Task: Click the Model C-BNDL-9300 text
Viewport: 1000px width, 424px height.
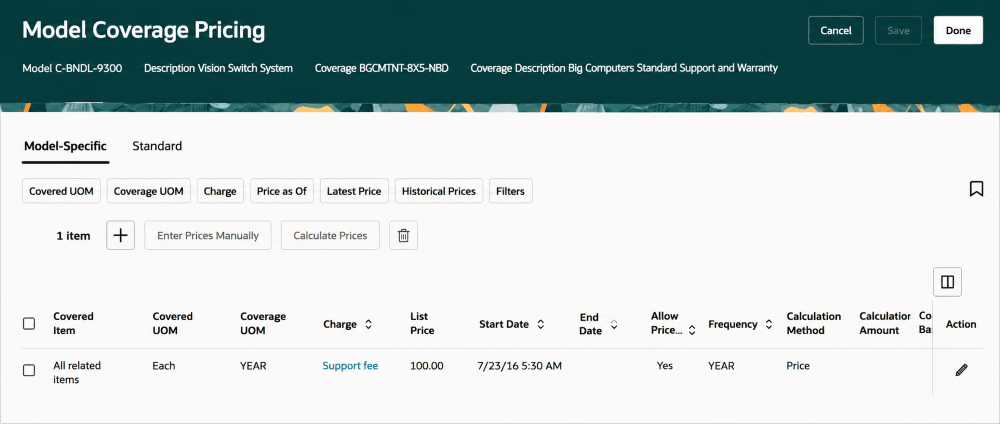Action: coord(72,68)
